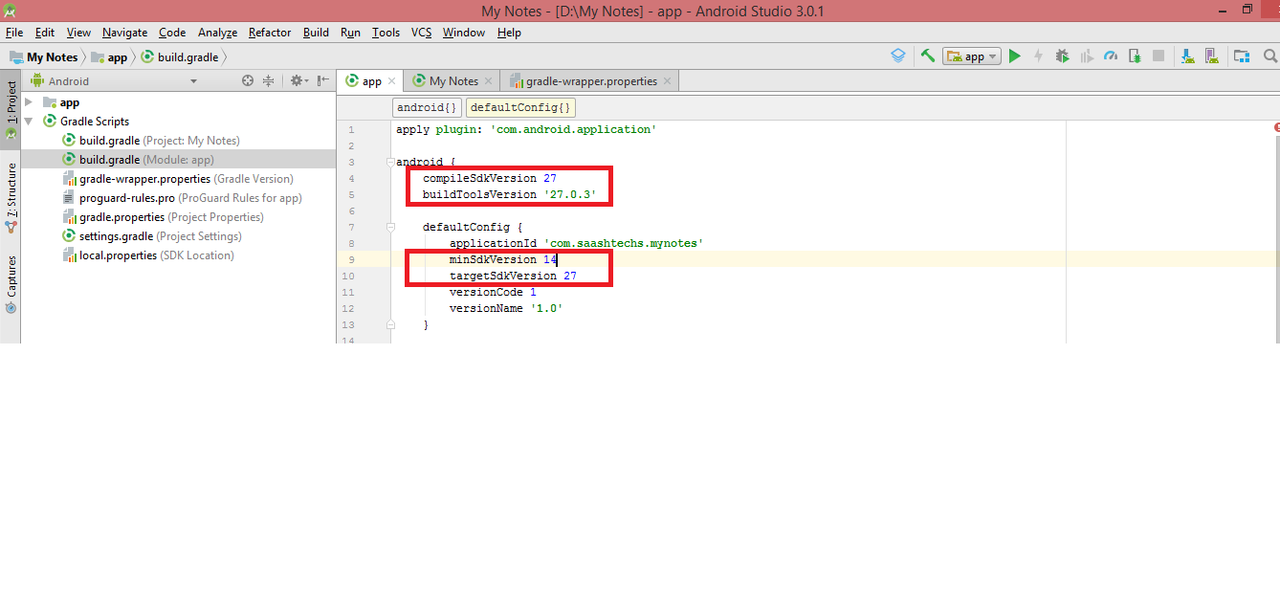The height and width of the screenshot is (598, 1280).
Task: Click the versionName '1.0' line
Action: pos(506,308)
